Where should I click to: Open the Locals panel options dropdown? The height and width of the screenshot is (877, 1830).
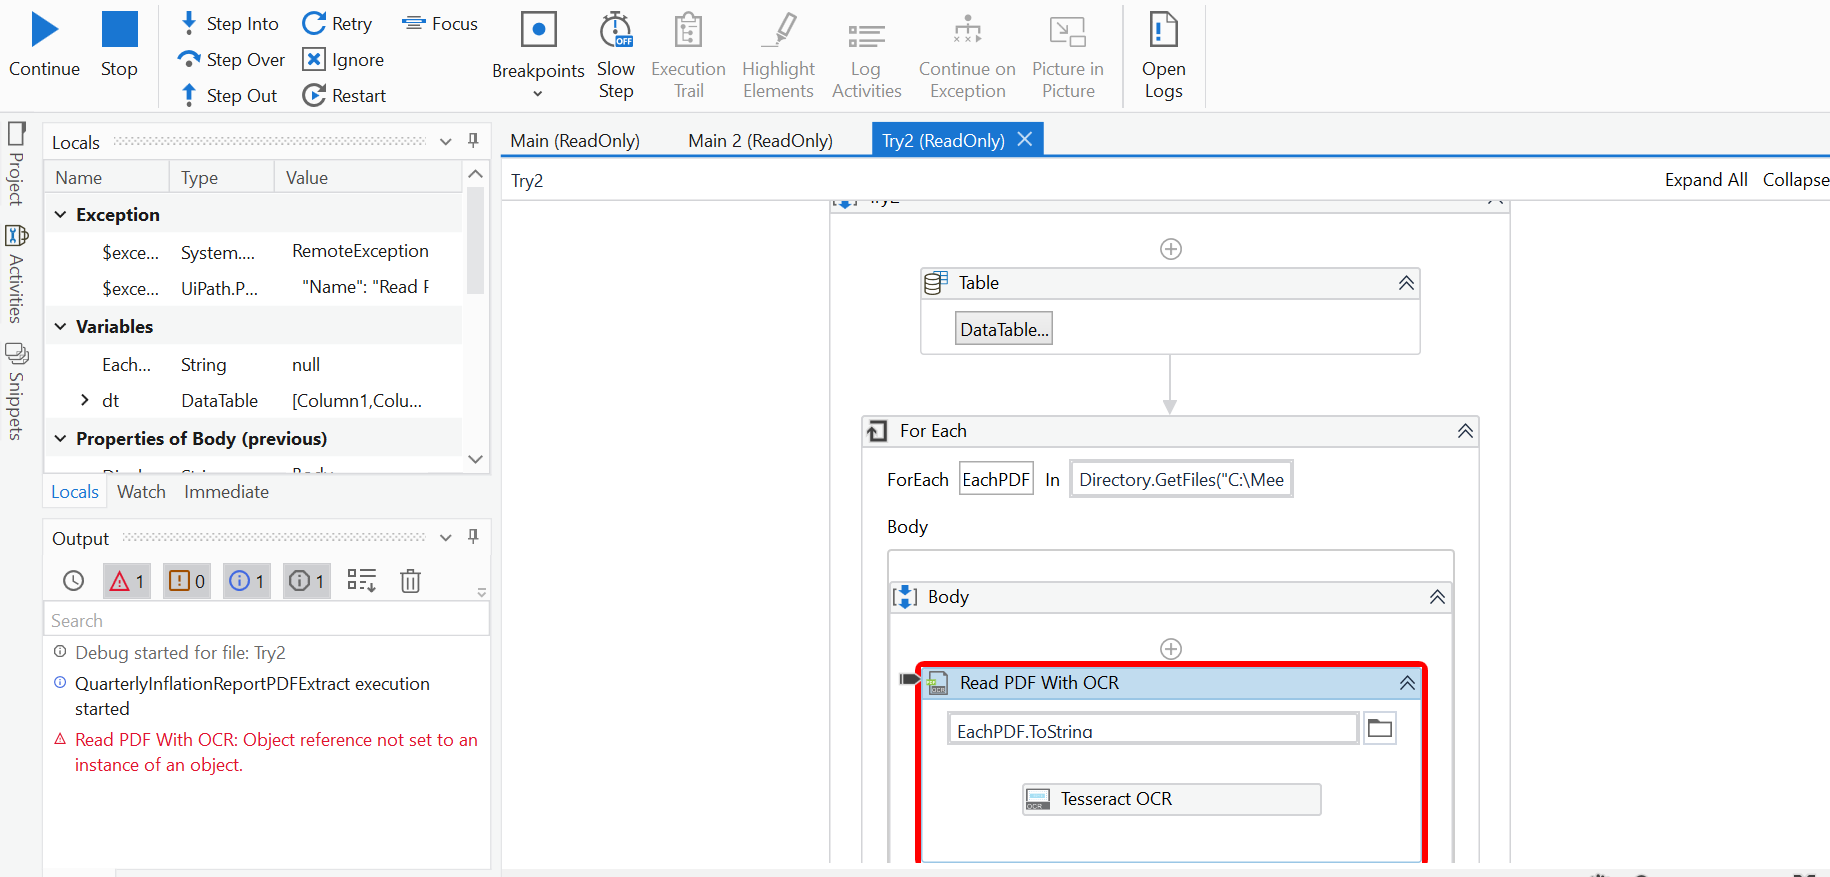click(446, 142)
